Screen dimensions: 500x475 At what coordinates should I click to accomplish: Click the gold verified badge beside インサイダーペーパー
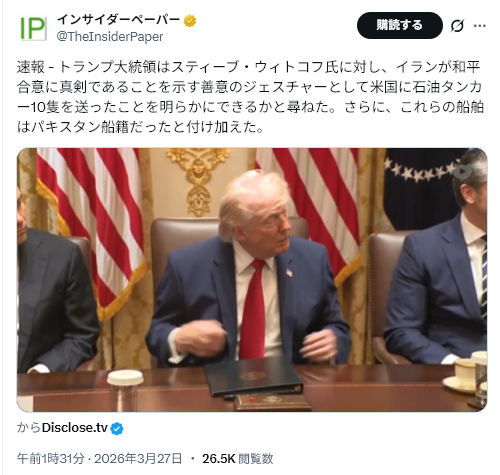click(x=190, y=21)
